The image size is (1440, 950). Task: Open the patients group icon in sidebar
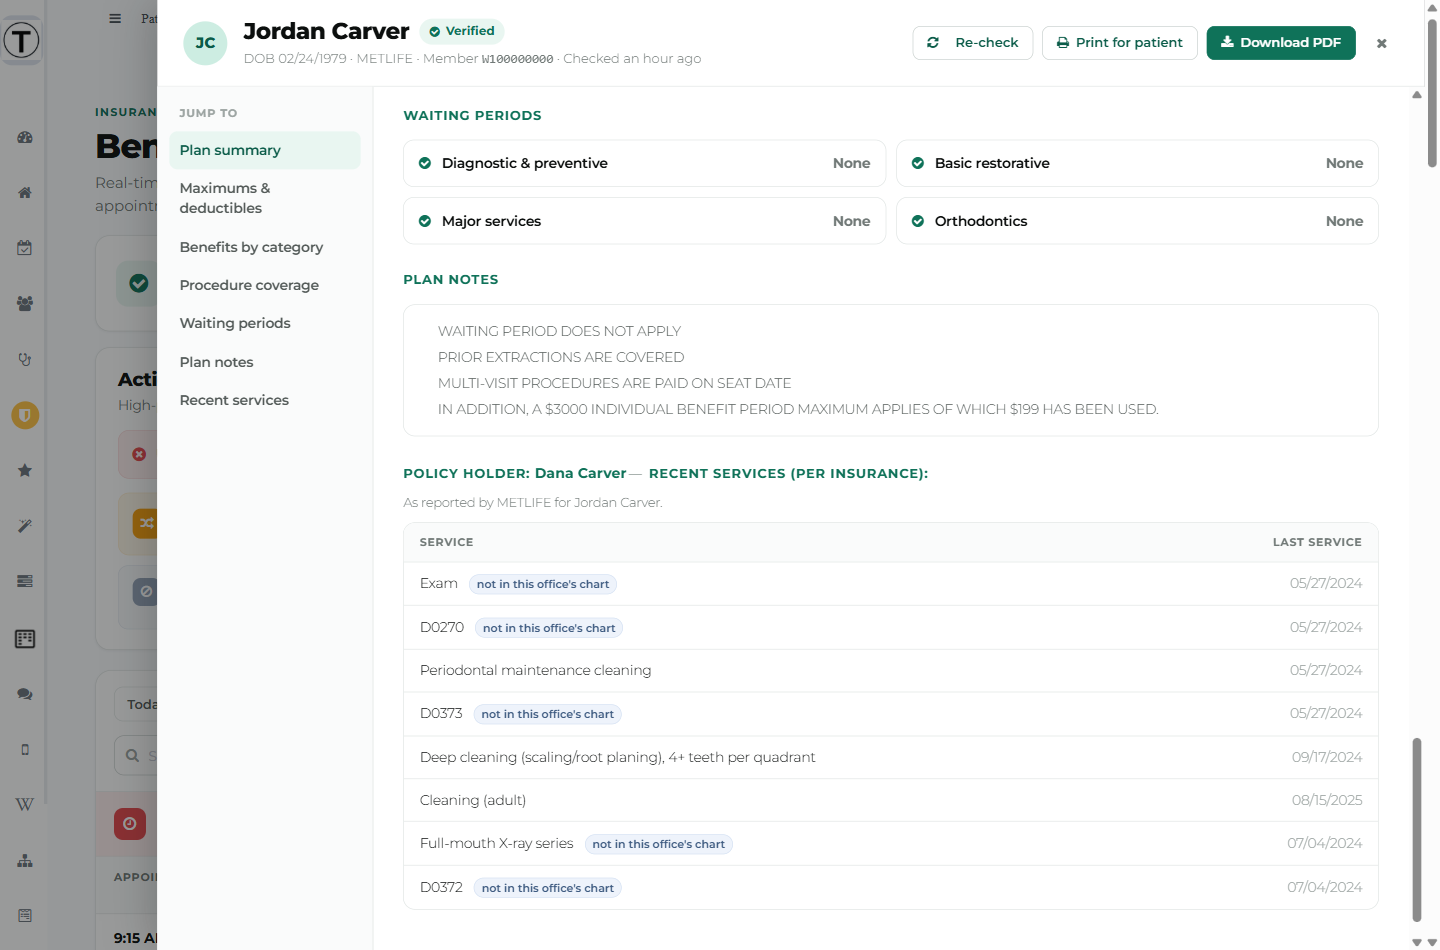coord(25,303)
